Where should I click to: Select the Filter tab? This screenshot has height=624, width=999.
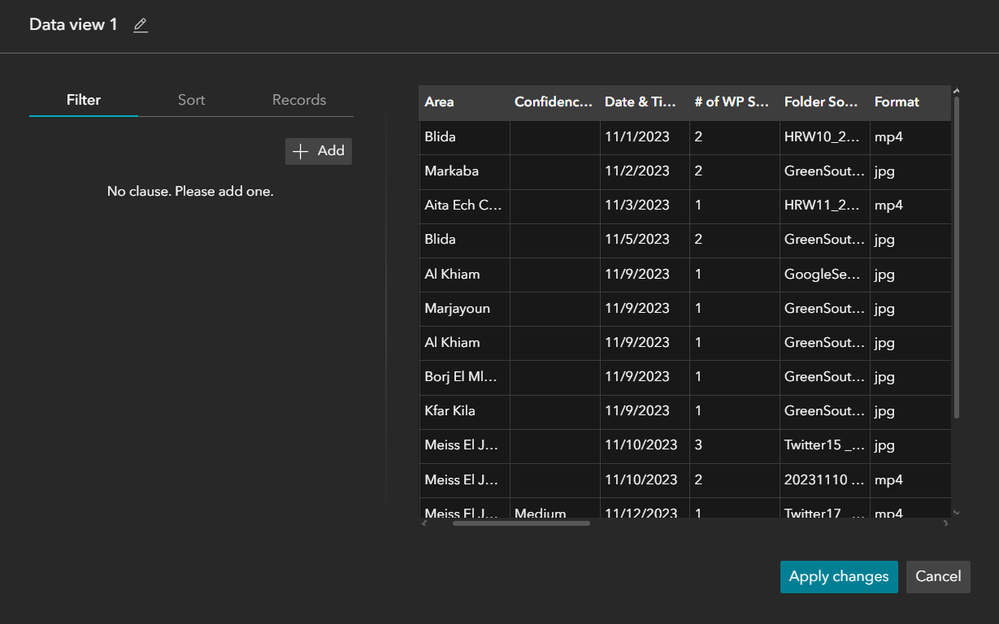tap(83, 100)
